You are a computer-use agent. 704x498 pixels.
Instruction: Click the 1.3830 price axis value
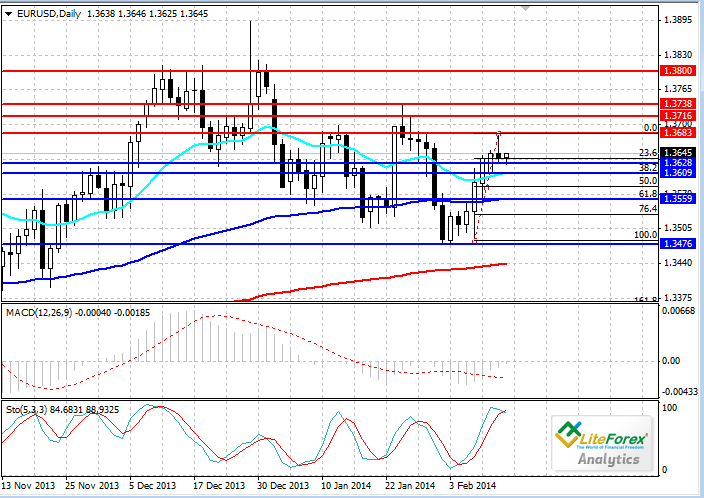(x=678, y=55)
